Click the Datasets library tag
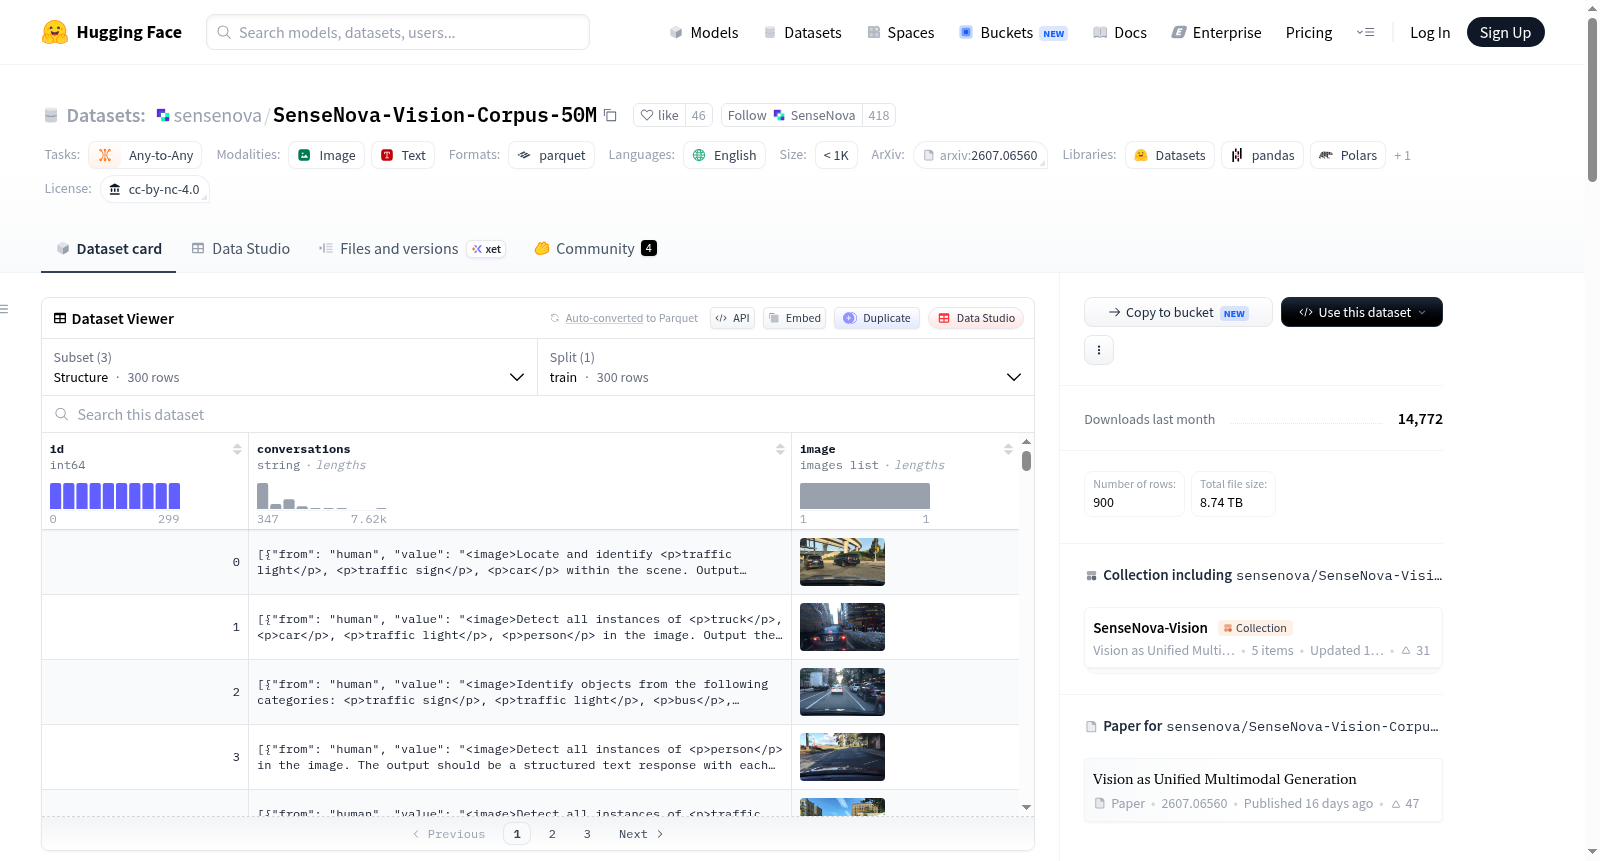Viewport: 1600px width, 861px height. pyautogui.click(x=1170, y=155)
